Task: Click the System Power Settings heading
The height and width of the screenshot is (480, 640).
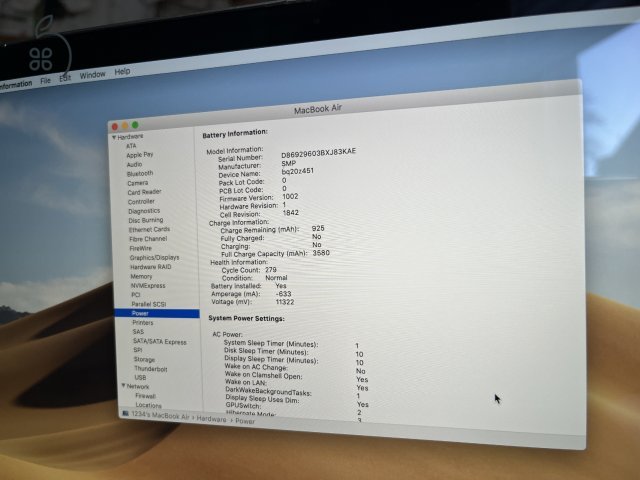Action: 247,318
